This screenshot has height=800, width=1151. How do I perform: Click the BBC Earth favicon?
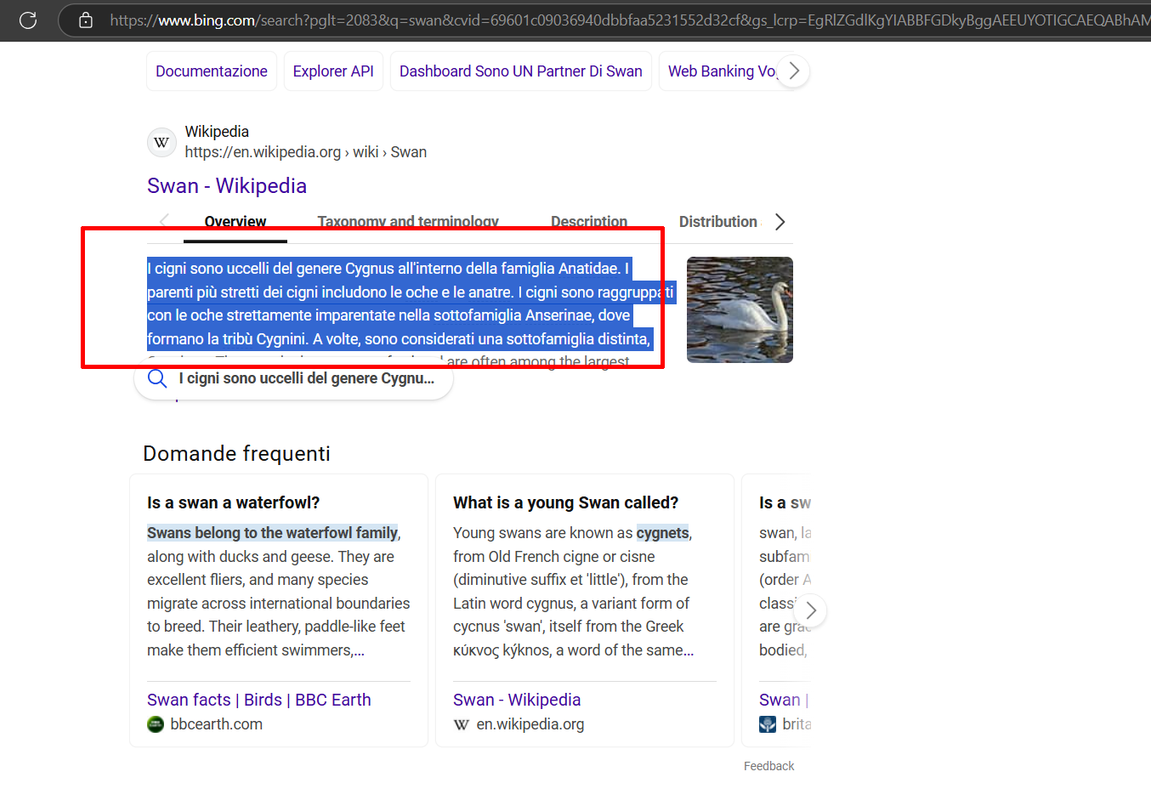[156, 724]
